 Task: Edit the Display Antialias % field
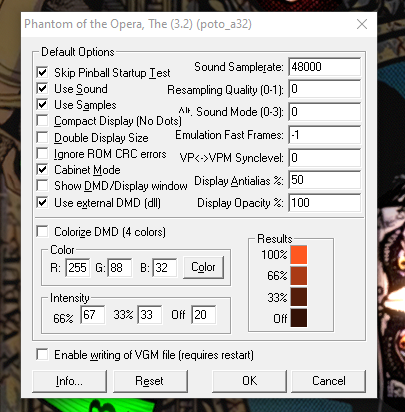324,180
